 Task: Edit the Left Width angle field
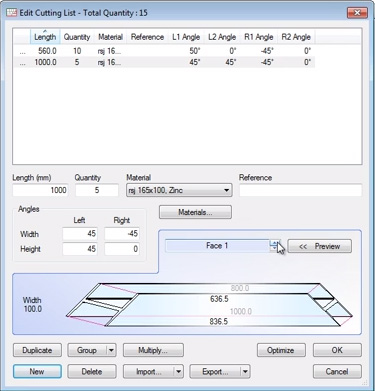coord(80,234)
